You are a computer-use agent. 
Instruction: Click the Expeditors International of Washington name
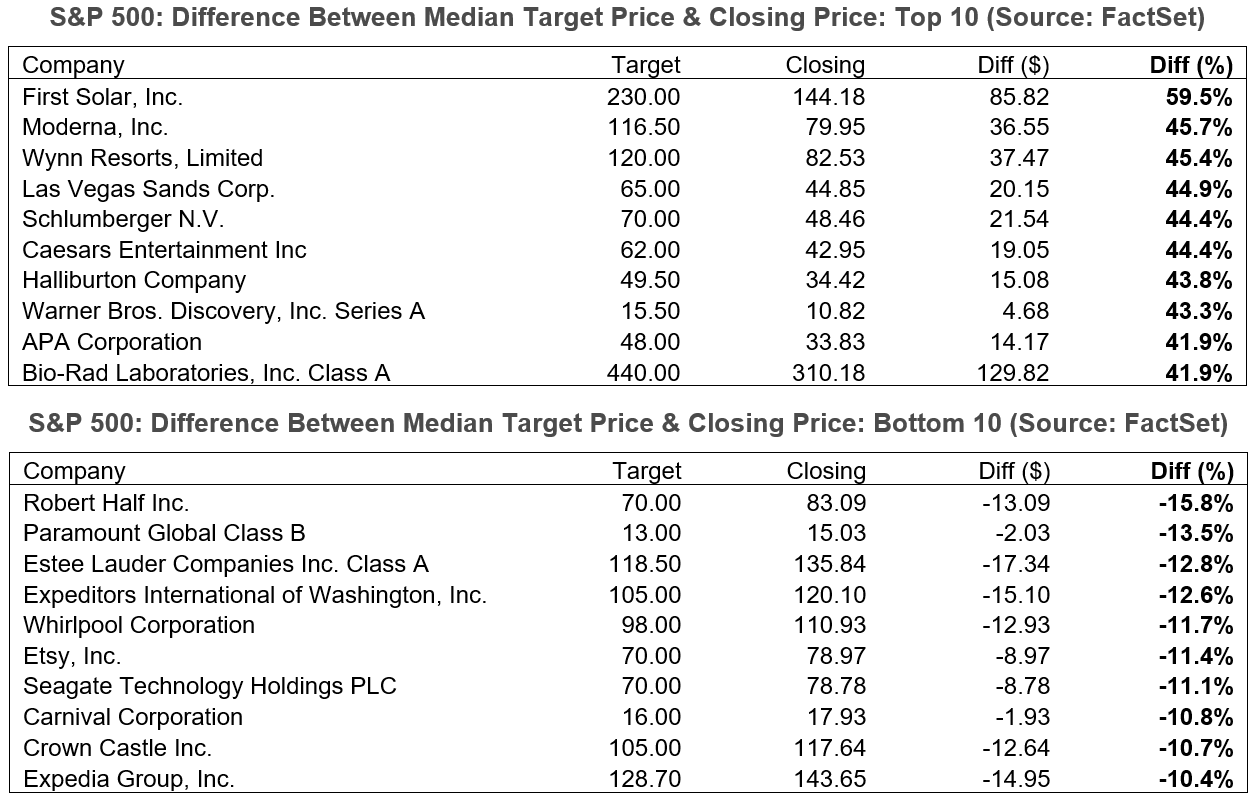tap(255, 595)
